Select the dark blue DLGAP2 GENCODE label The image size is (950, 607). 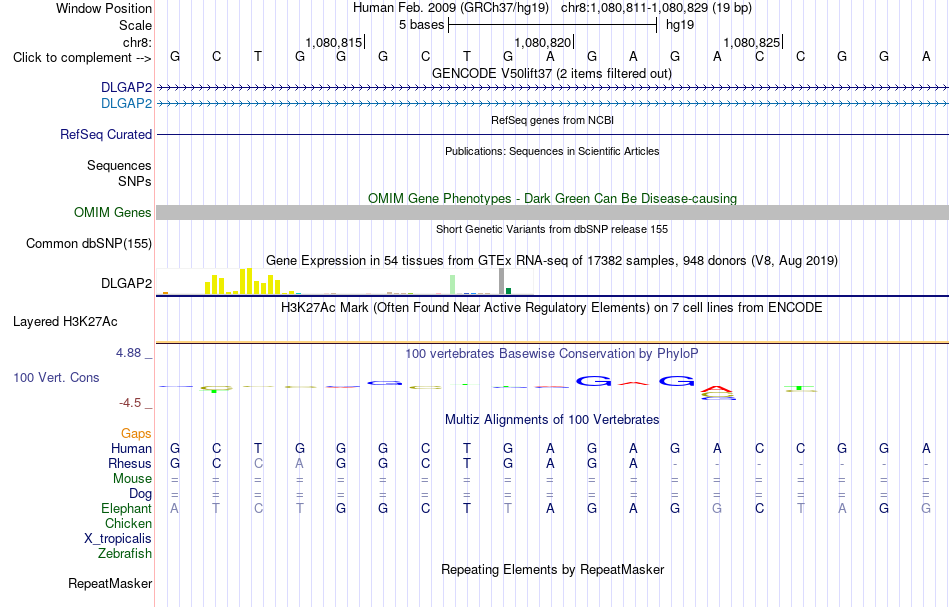[x=126, y=88]
